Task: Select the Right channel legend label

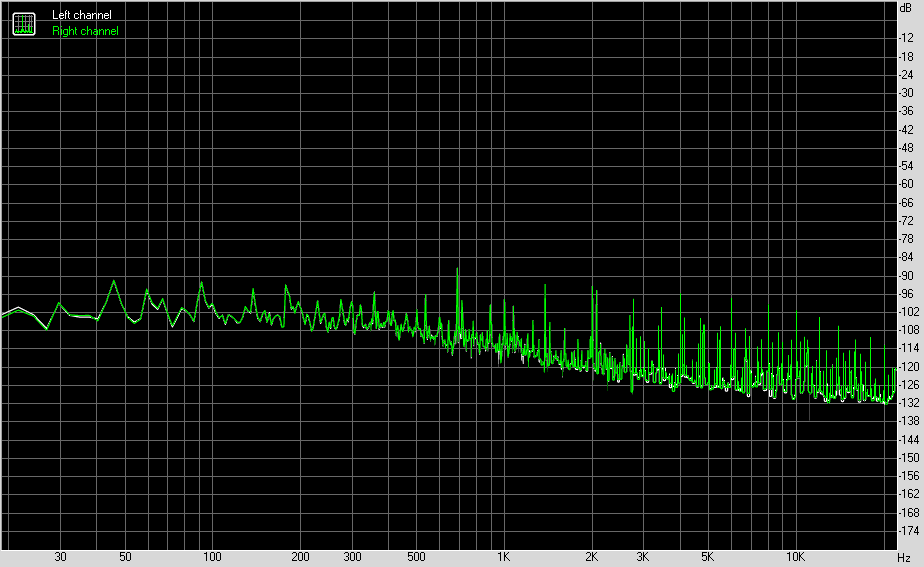Action: [x=85, y=31]
